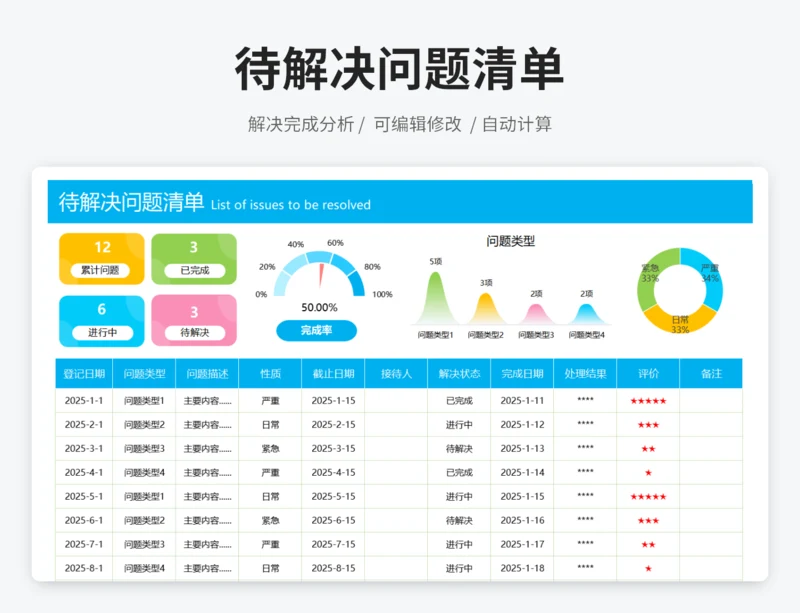Select the pink peak above 问题类型3
800x613 pixels.
click(x=536, y=315)
